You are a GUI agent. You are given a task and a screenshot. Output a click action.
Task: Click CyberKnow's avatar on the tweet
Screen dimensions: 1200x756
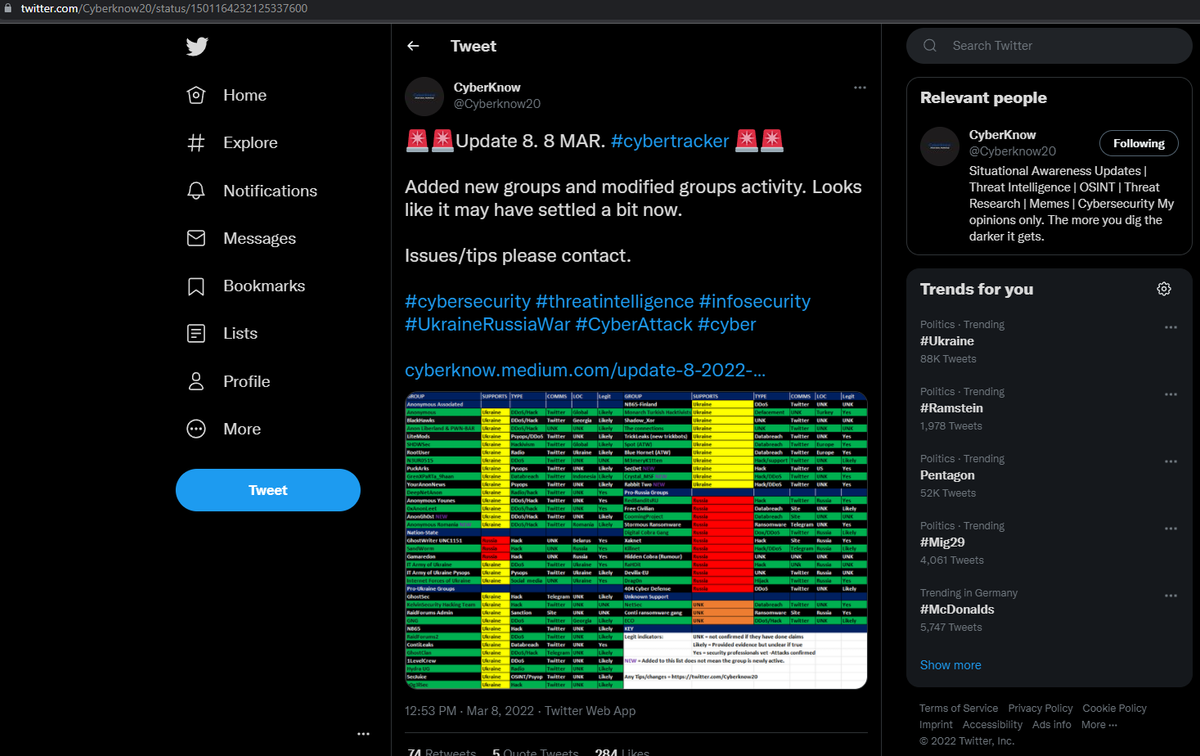[x=424, y=96]
